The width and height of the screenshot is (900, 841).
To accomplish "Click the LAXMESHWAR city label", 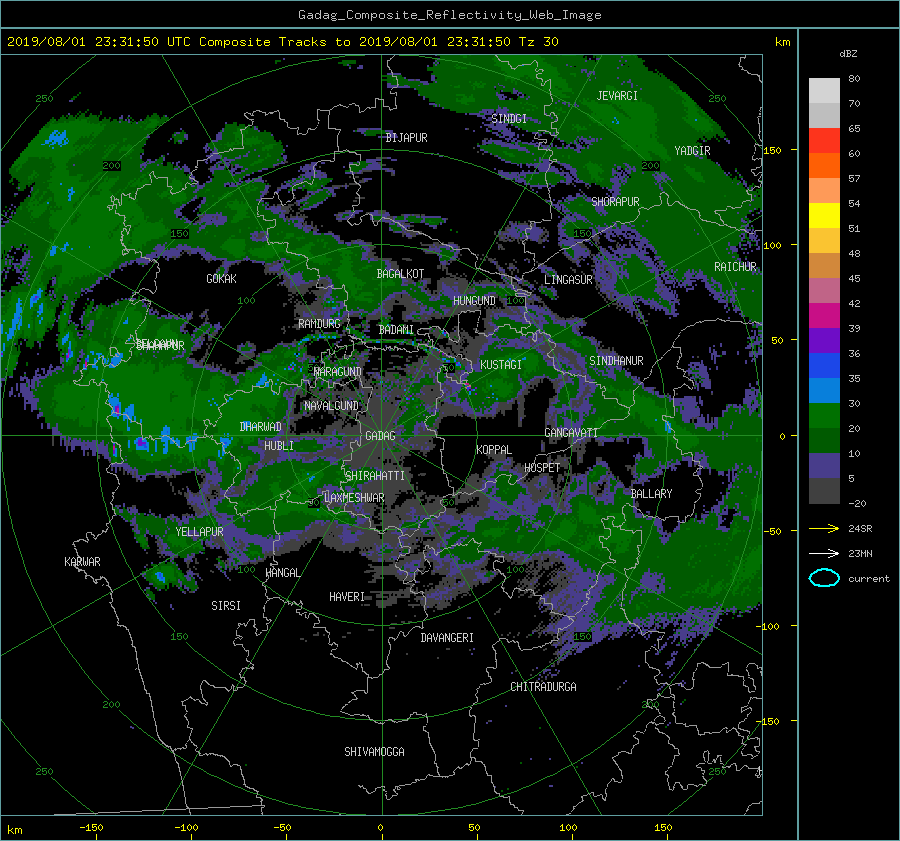I will [354, 498].
